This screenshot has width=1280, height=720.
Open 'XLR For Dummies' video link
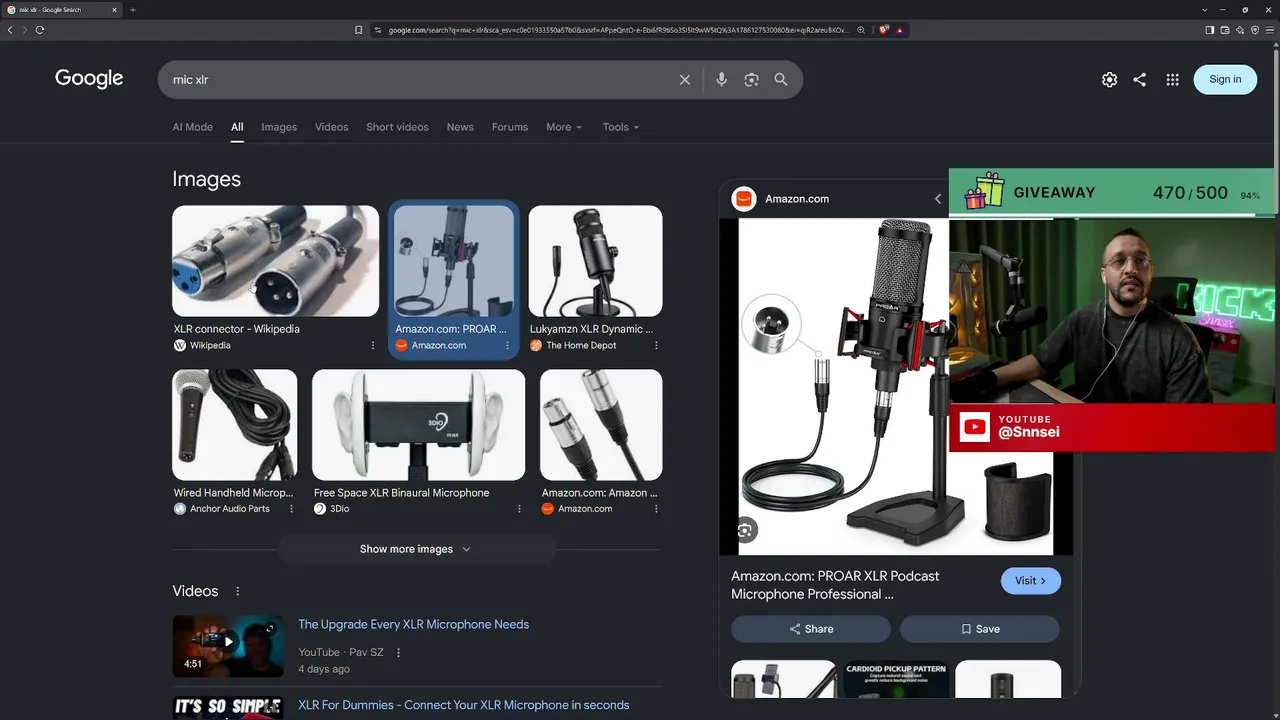coord(464,705)
